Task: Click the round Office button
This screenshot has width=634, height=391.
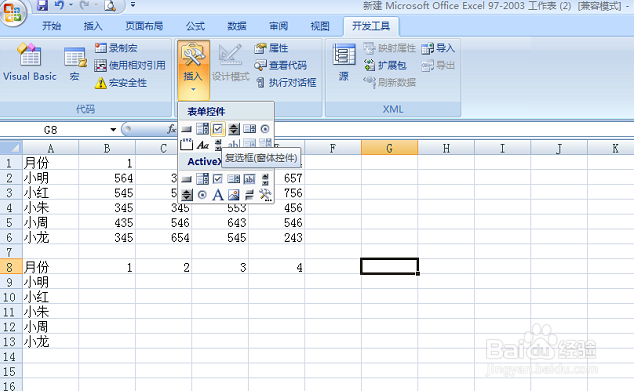Action: click(13, 12)
